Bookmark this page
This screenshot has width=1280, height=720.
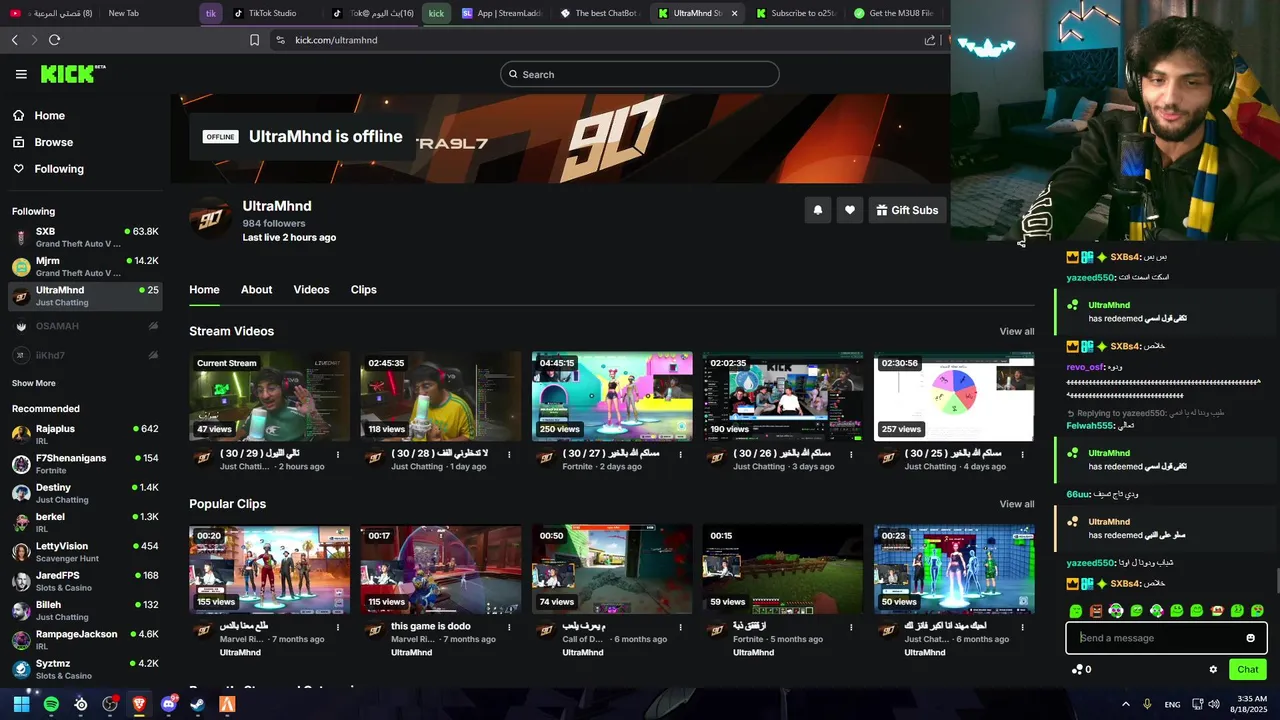(x=254, y=40)
